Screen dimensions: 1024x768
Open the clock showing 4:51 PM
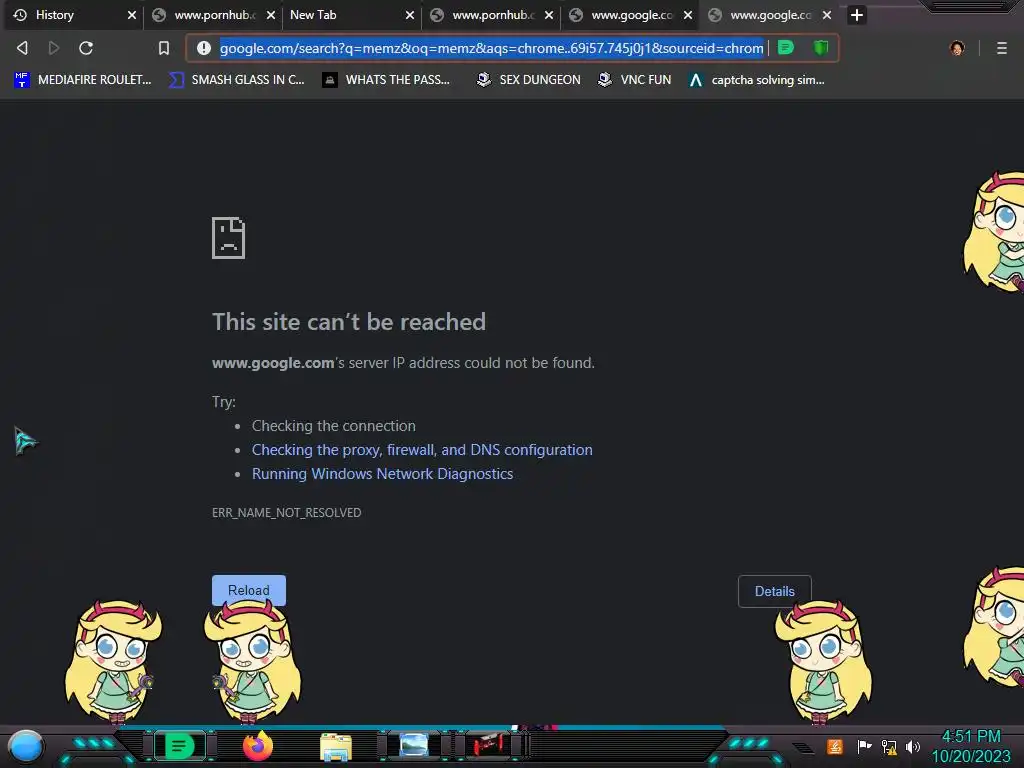(x=970, y=746)
